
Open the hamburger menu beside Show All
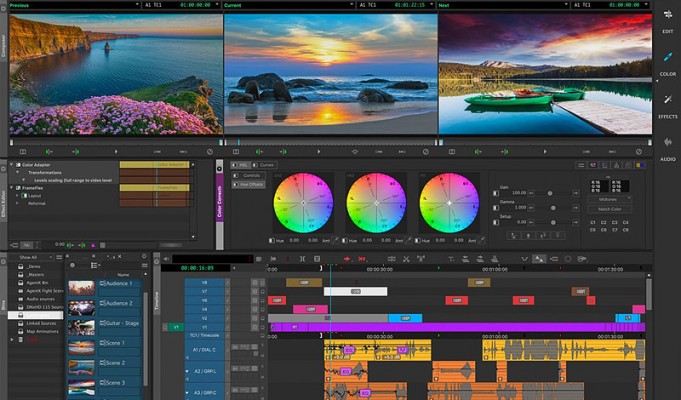coord(59,257)
